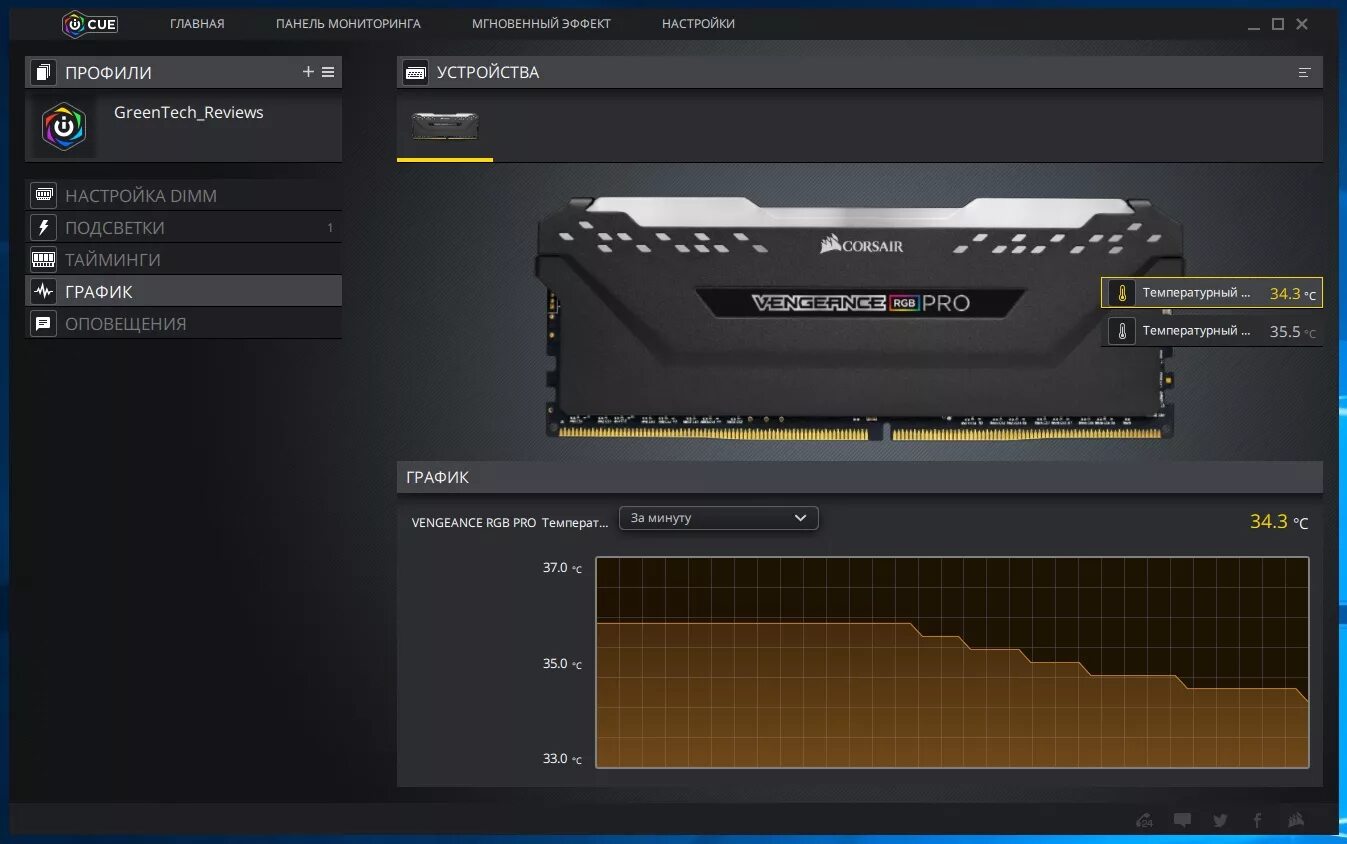Open the Настройка DIMM panel icon
Screen dimensions: 1347x844
click(x=42, y=194)
